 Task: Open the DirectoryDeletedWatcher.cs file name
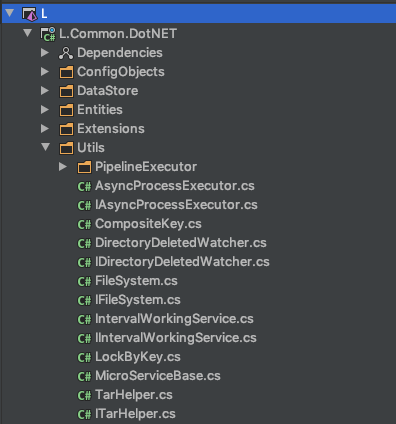(x=181, y=243)
